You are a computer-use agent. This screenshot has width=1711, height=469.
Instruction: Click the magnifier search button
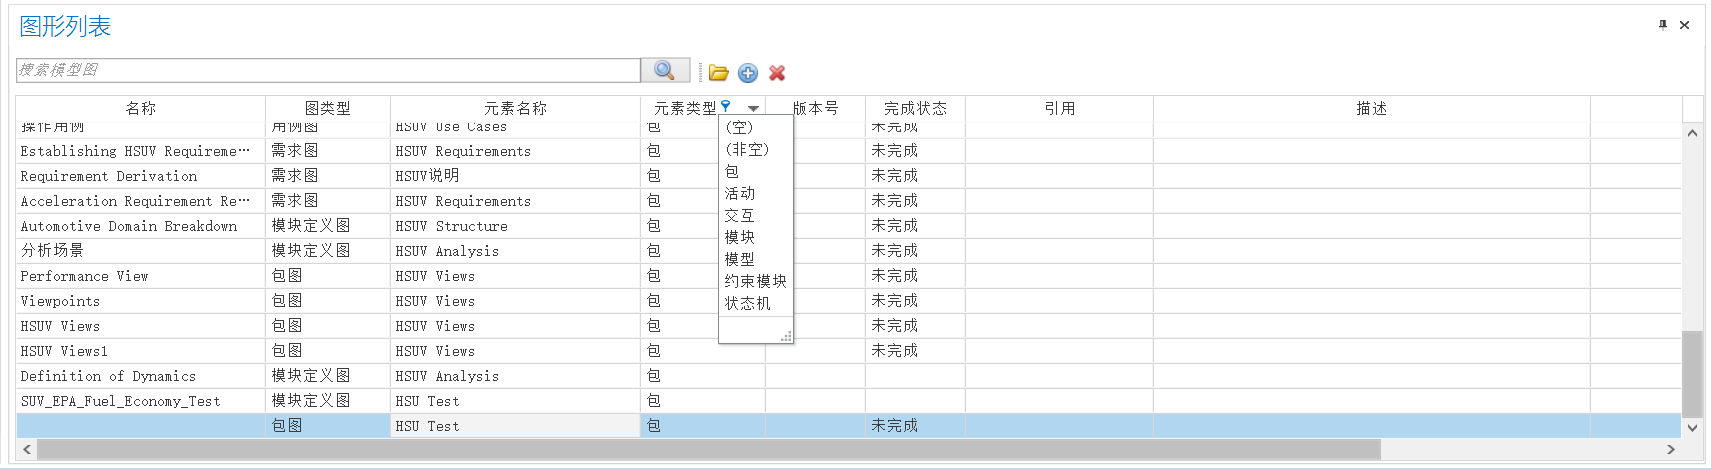(665, 71)
